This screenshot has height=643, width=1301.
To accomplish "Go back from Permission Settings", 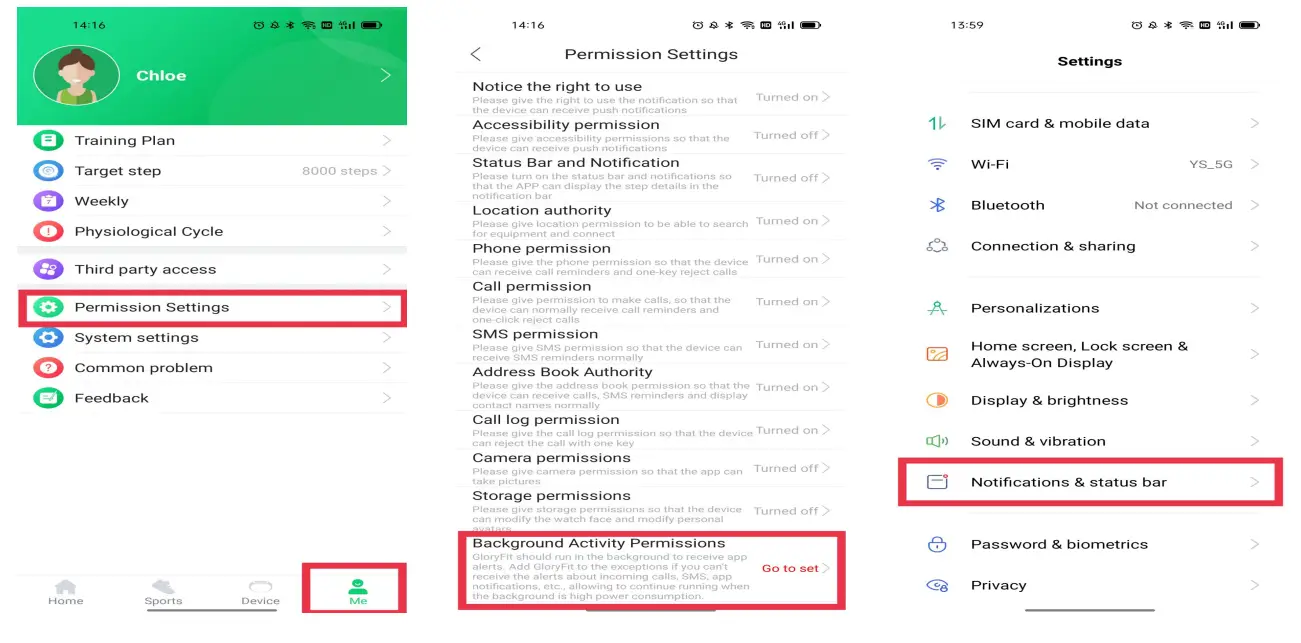I will tap(476, 54).
